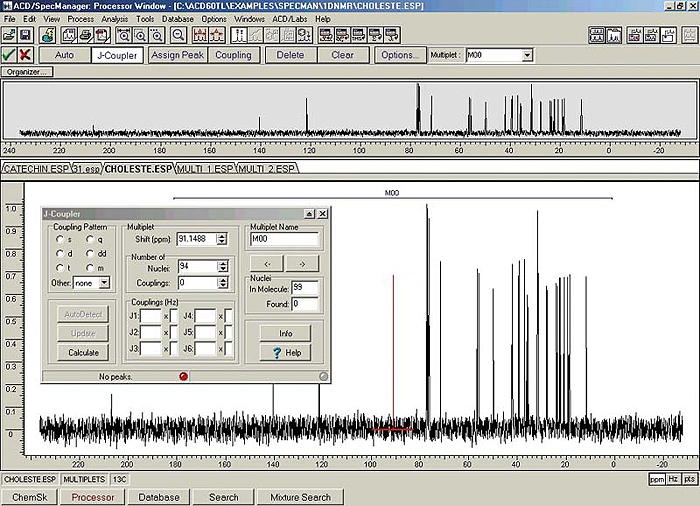
Task: Click the printer icon in toolbar
Action: 85,35
